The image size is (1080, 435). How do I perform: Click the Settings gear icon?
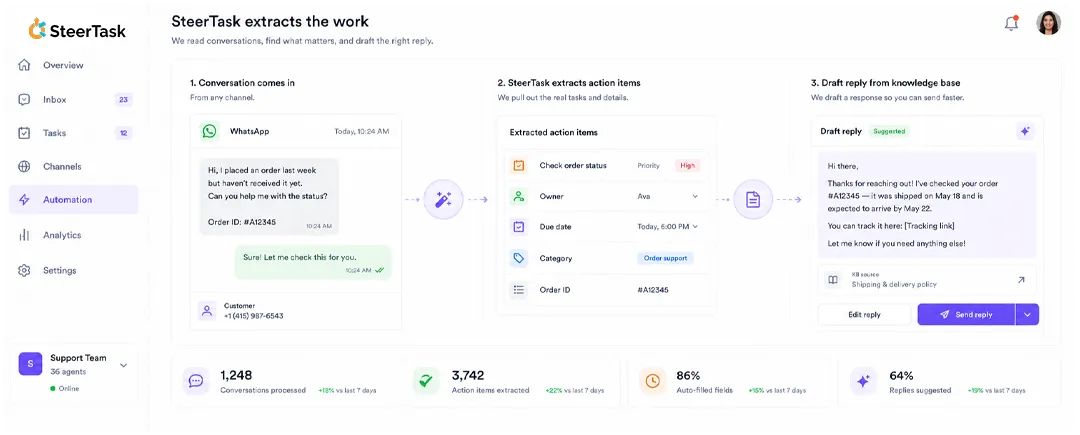coord(24,270)
